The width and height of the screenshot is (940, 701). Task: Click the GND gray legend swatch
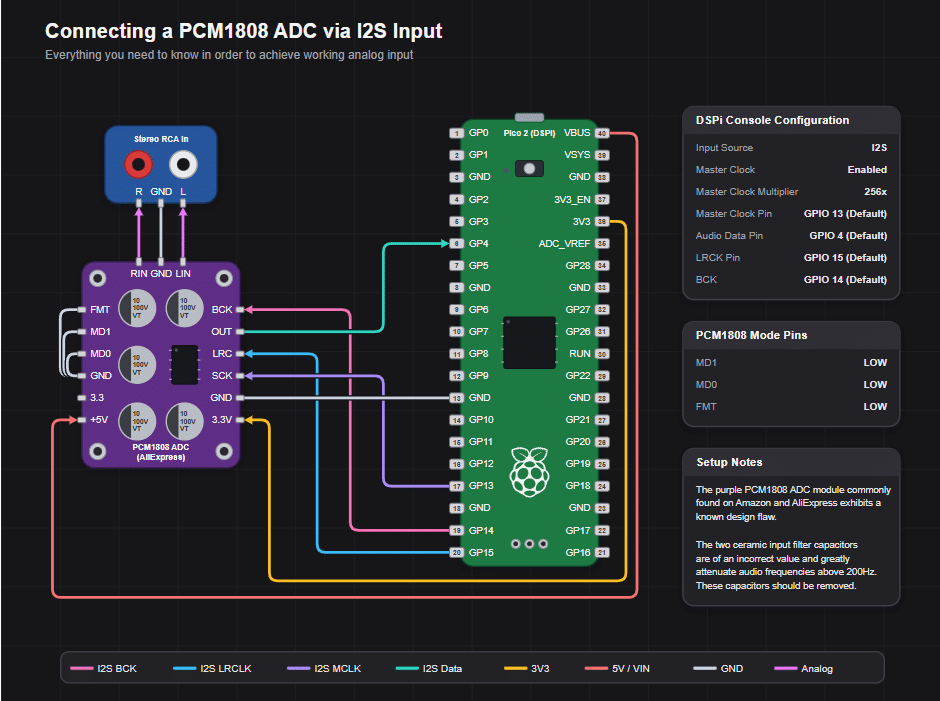point(705,668)
